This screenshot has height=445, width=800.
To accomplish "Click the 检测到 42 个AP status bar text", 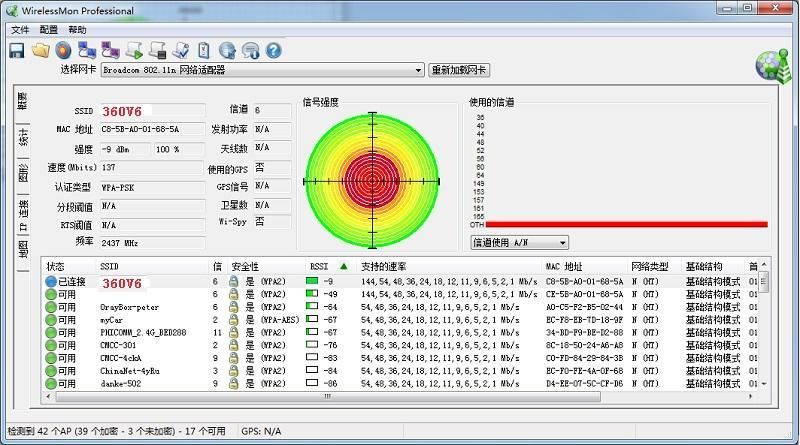I will pos(116,431).
